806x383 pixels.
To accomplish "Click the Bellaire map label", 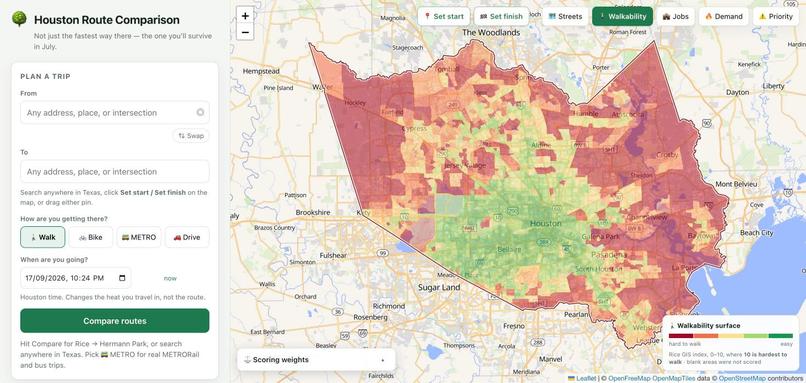I will coord(509,250).
